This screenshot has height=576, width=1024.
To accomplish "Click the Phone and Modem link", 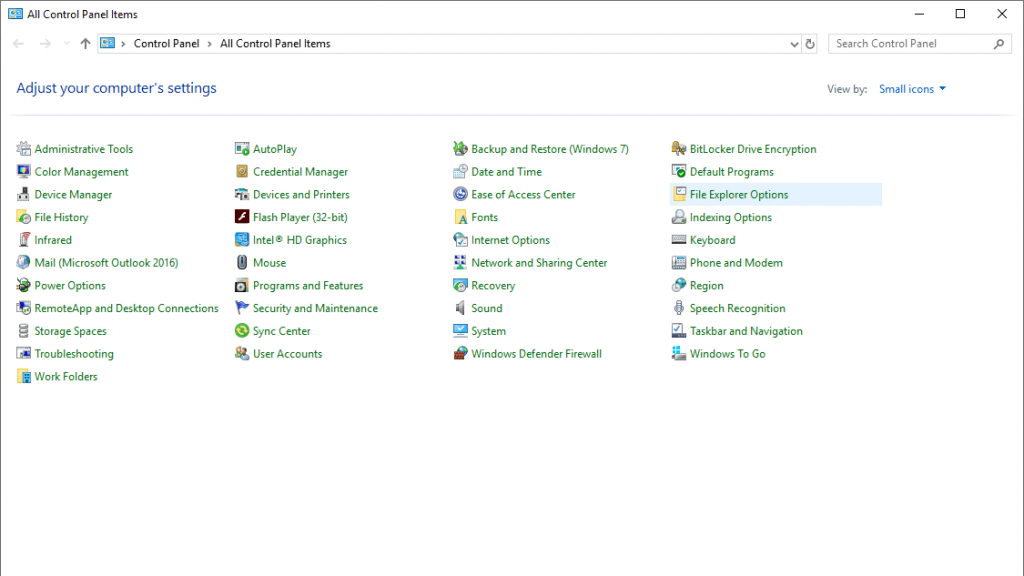I will [x=736, y=263].
